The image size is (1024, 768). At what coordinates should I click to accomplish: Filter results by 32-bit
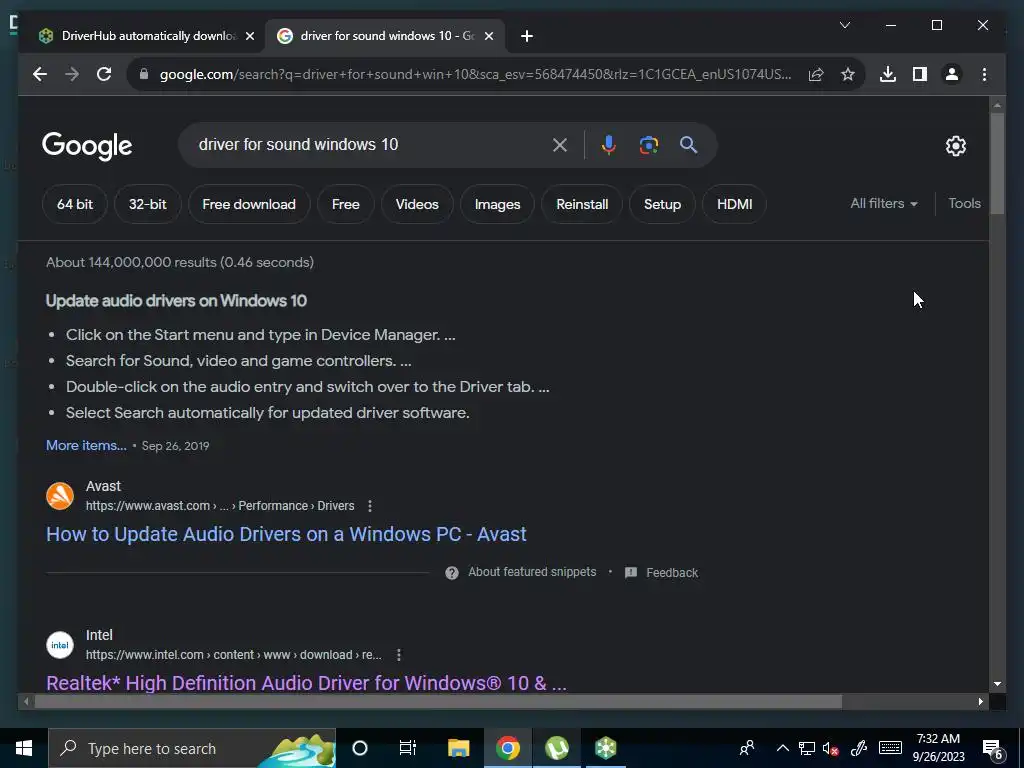point(148,204)
